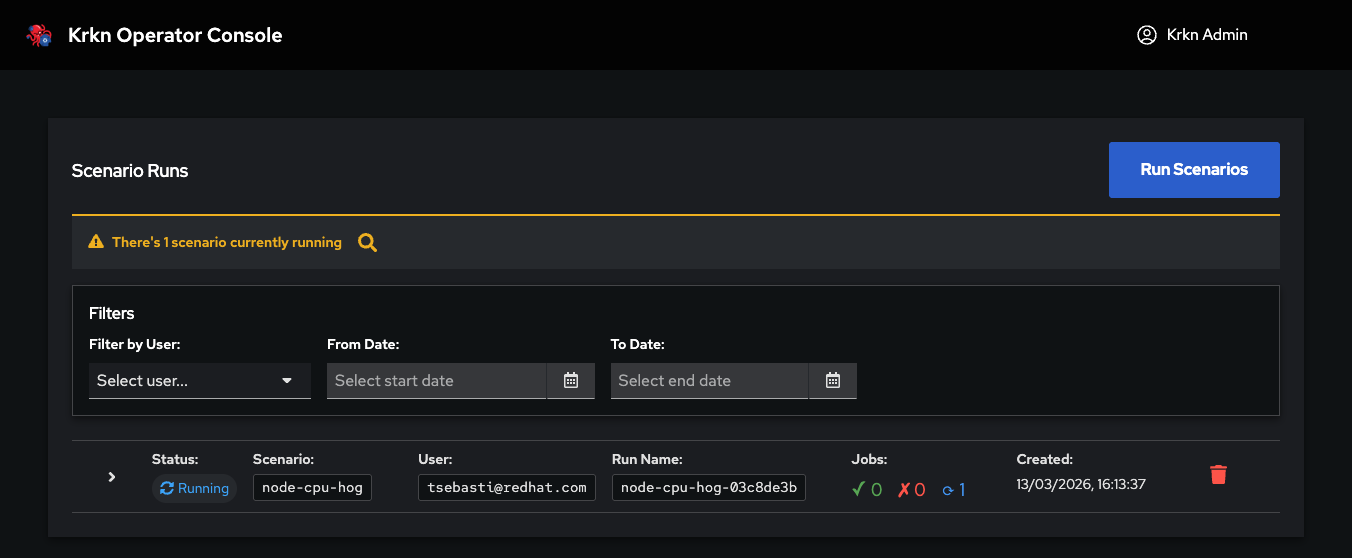Viewport: 1352px width, 558px height.
Task: Click the Scenario Runs heading
Action: pyautogui.click(x=130, y=170)
